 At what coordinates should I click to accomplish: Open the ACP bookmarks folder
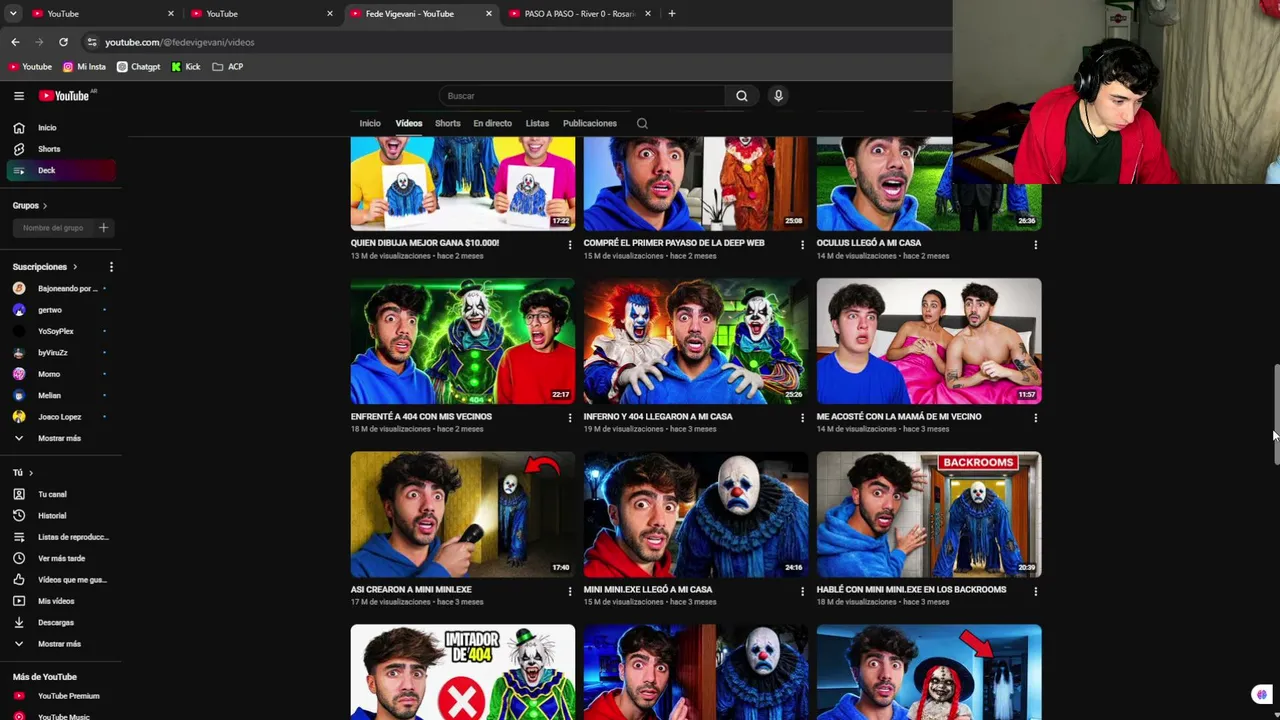(x=228, y=67)
